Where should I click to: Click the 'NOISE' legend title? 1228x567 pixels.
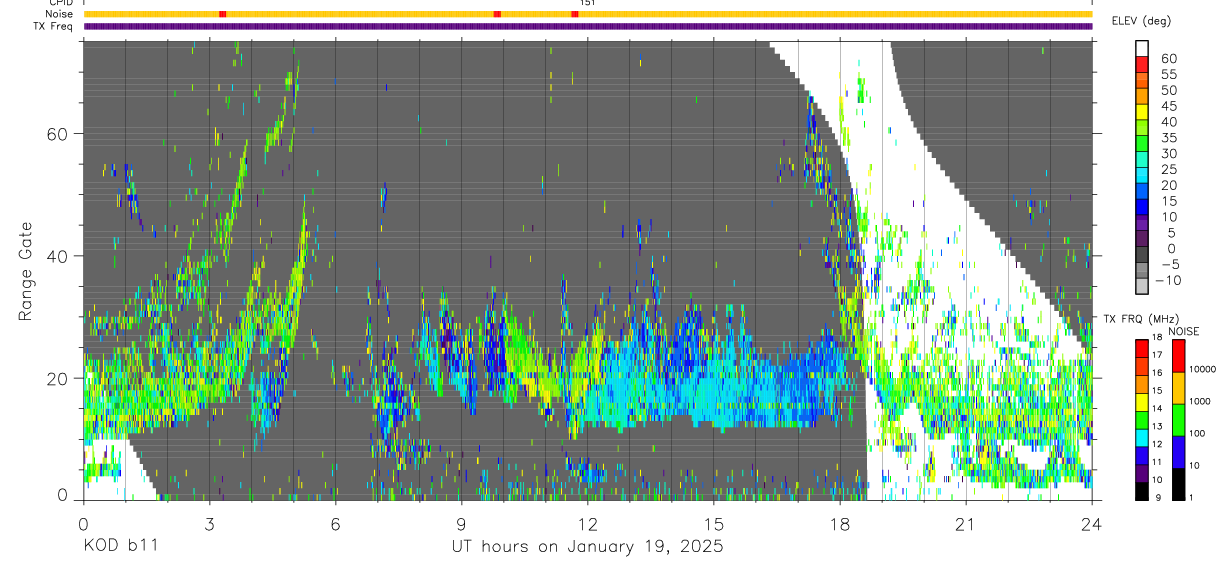[x=1182, y=331]
